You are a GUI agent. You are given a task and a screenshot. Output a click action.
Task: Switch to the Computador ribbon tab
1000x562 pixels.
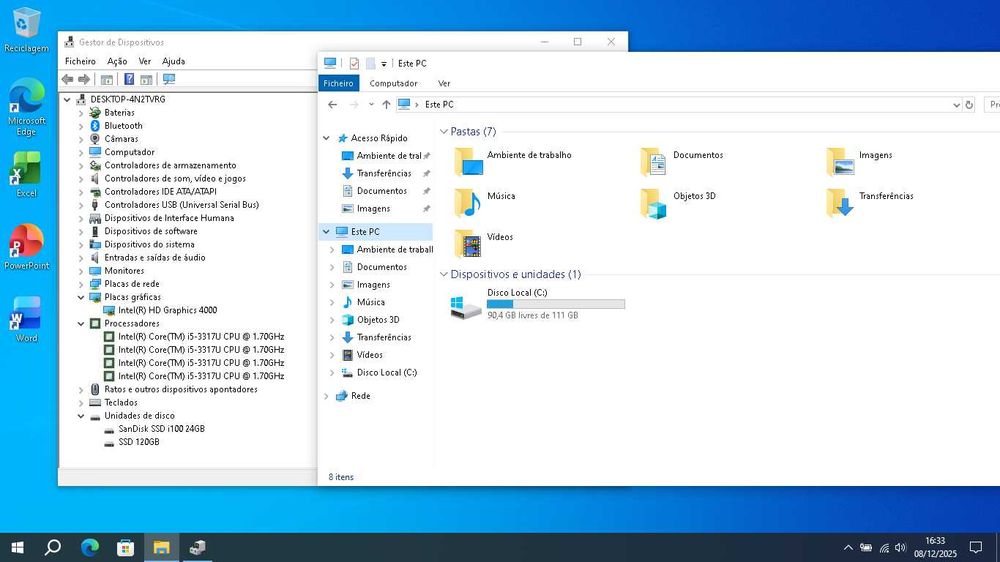(x=393, y=84)
